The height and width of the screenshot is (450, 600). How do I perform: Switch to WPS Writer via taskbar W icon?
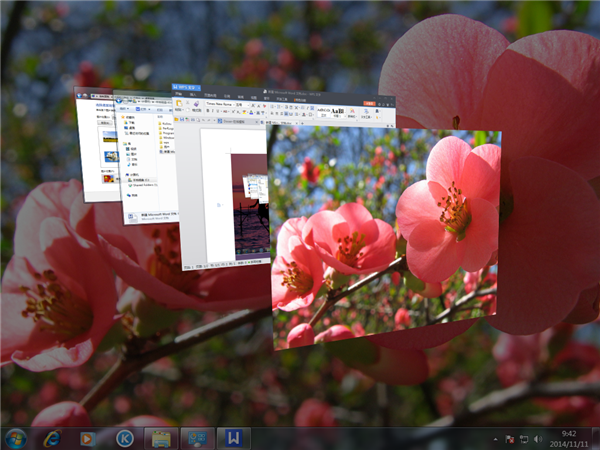232,438
